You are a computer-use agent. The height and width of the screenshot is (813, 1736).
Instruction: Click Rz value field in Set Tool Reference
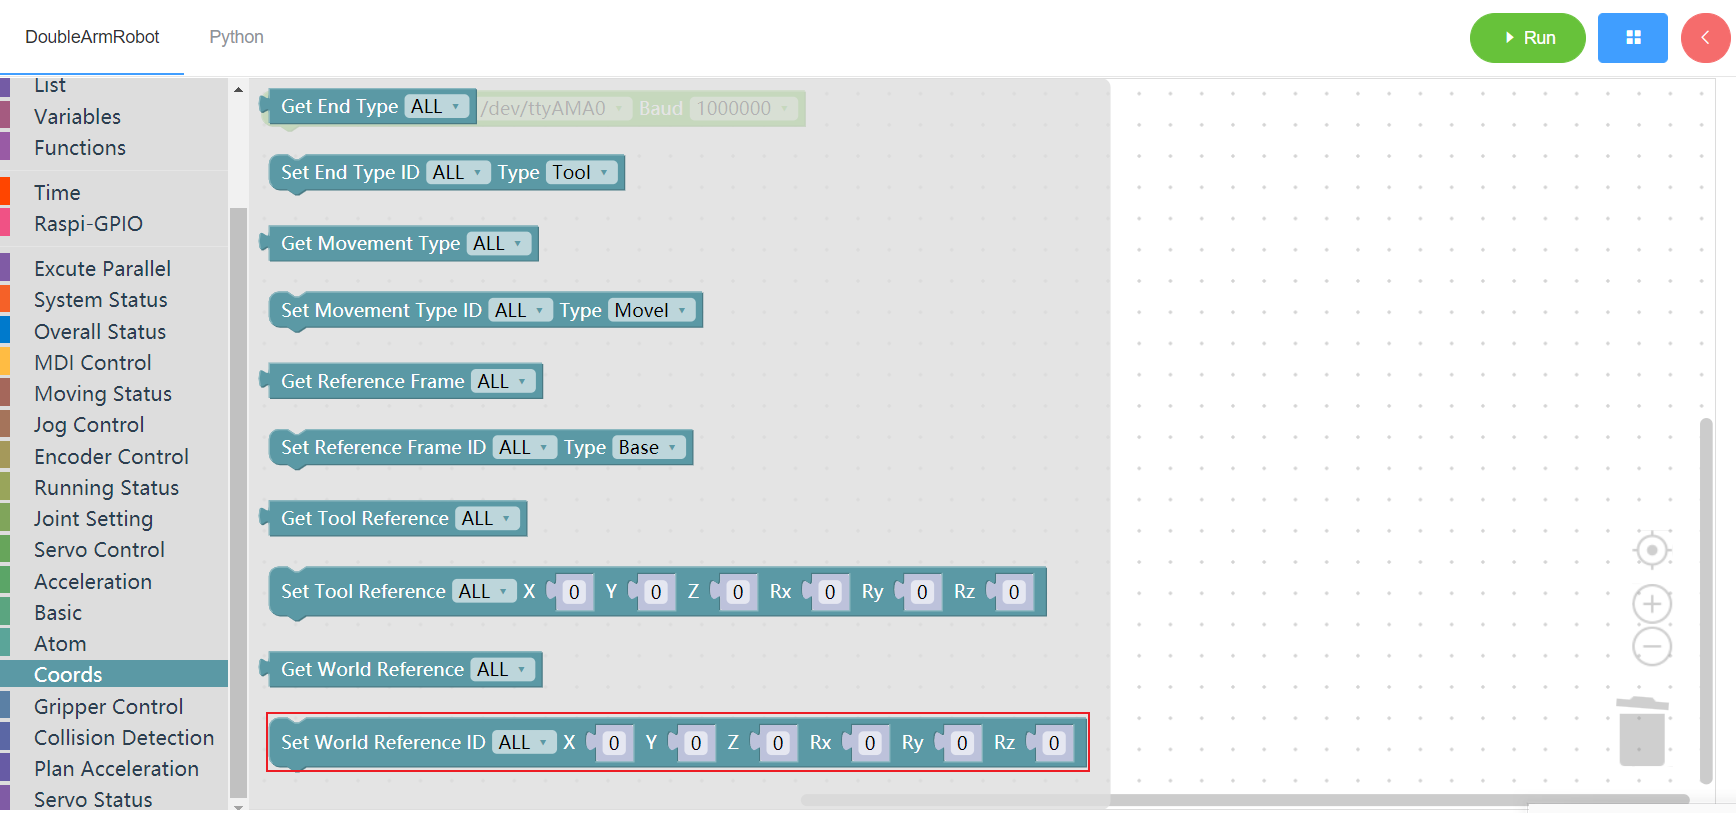coord(1014,592)
